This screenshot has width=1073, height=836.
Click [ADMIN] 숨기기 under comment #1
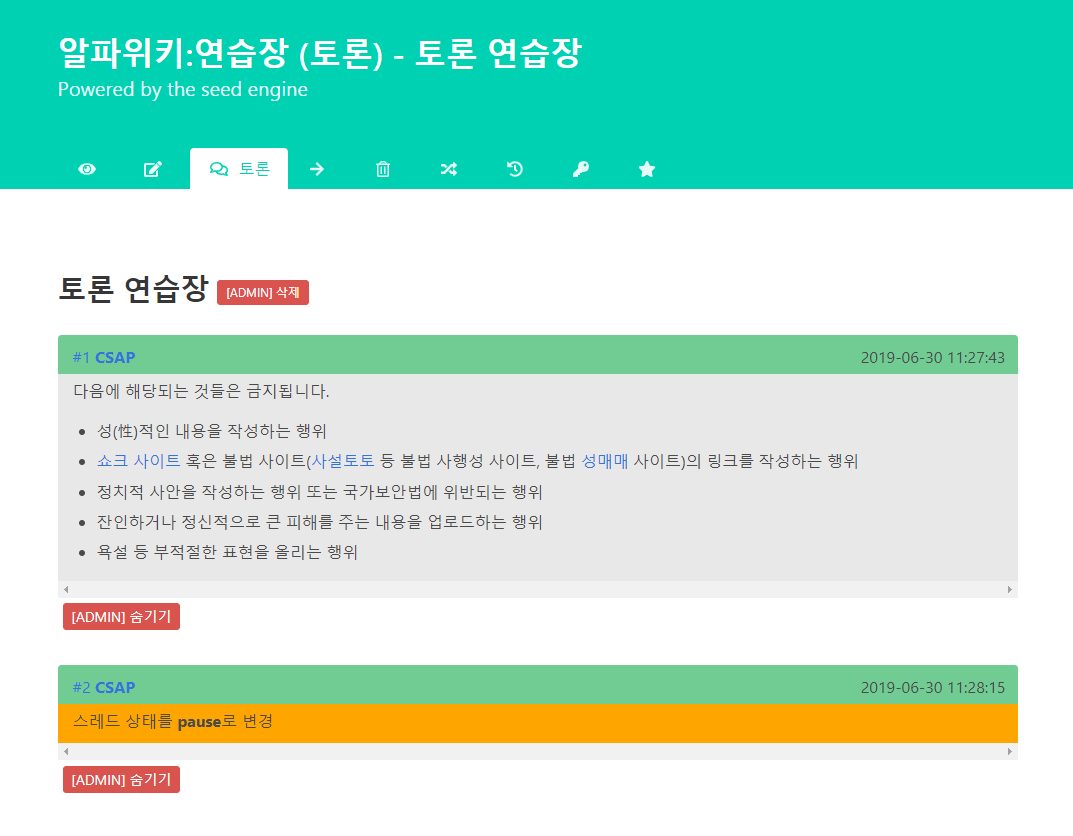click(x=121, y=616)
